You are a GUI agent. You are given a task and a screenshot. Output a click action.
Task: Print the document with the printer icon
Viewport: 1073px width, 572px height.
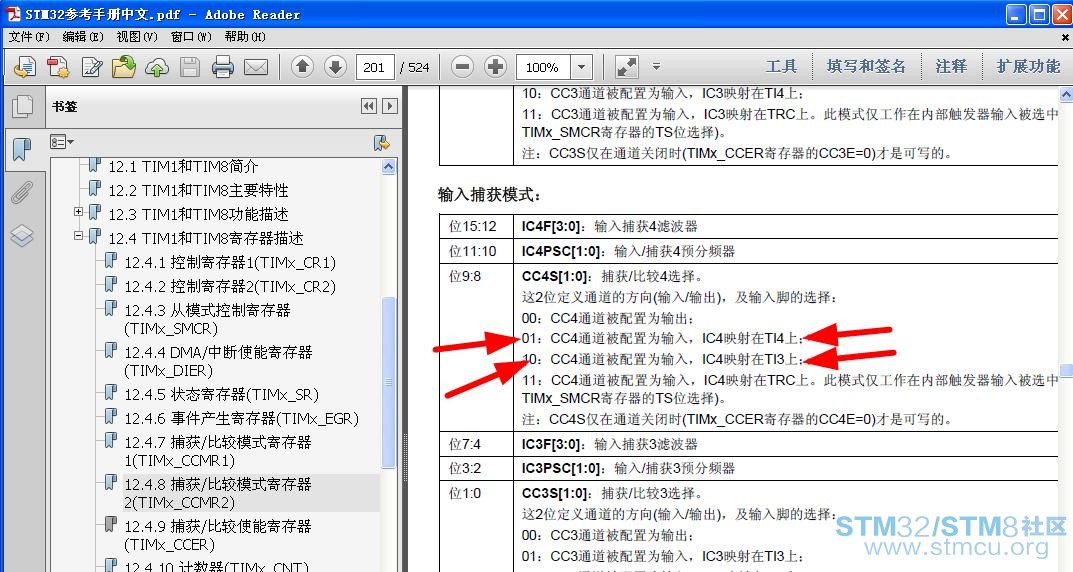click(x=222, y=67)
